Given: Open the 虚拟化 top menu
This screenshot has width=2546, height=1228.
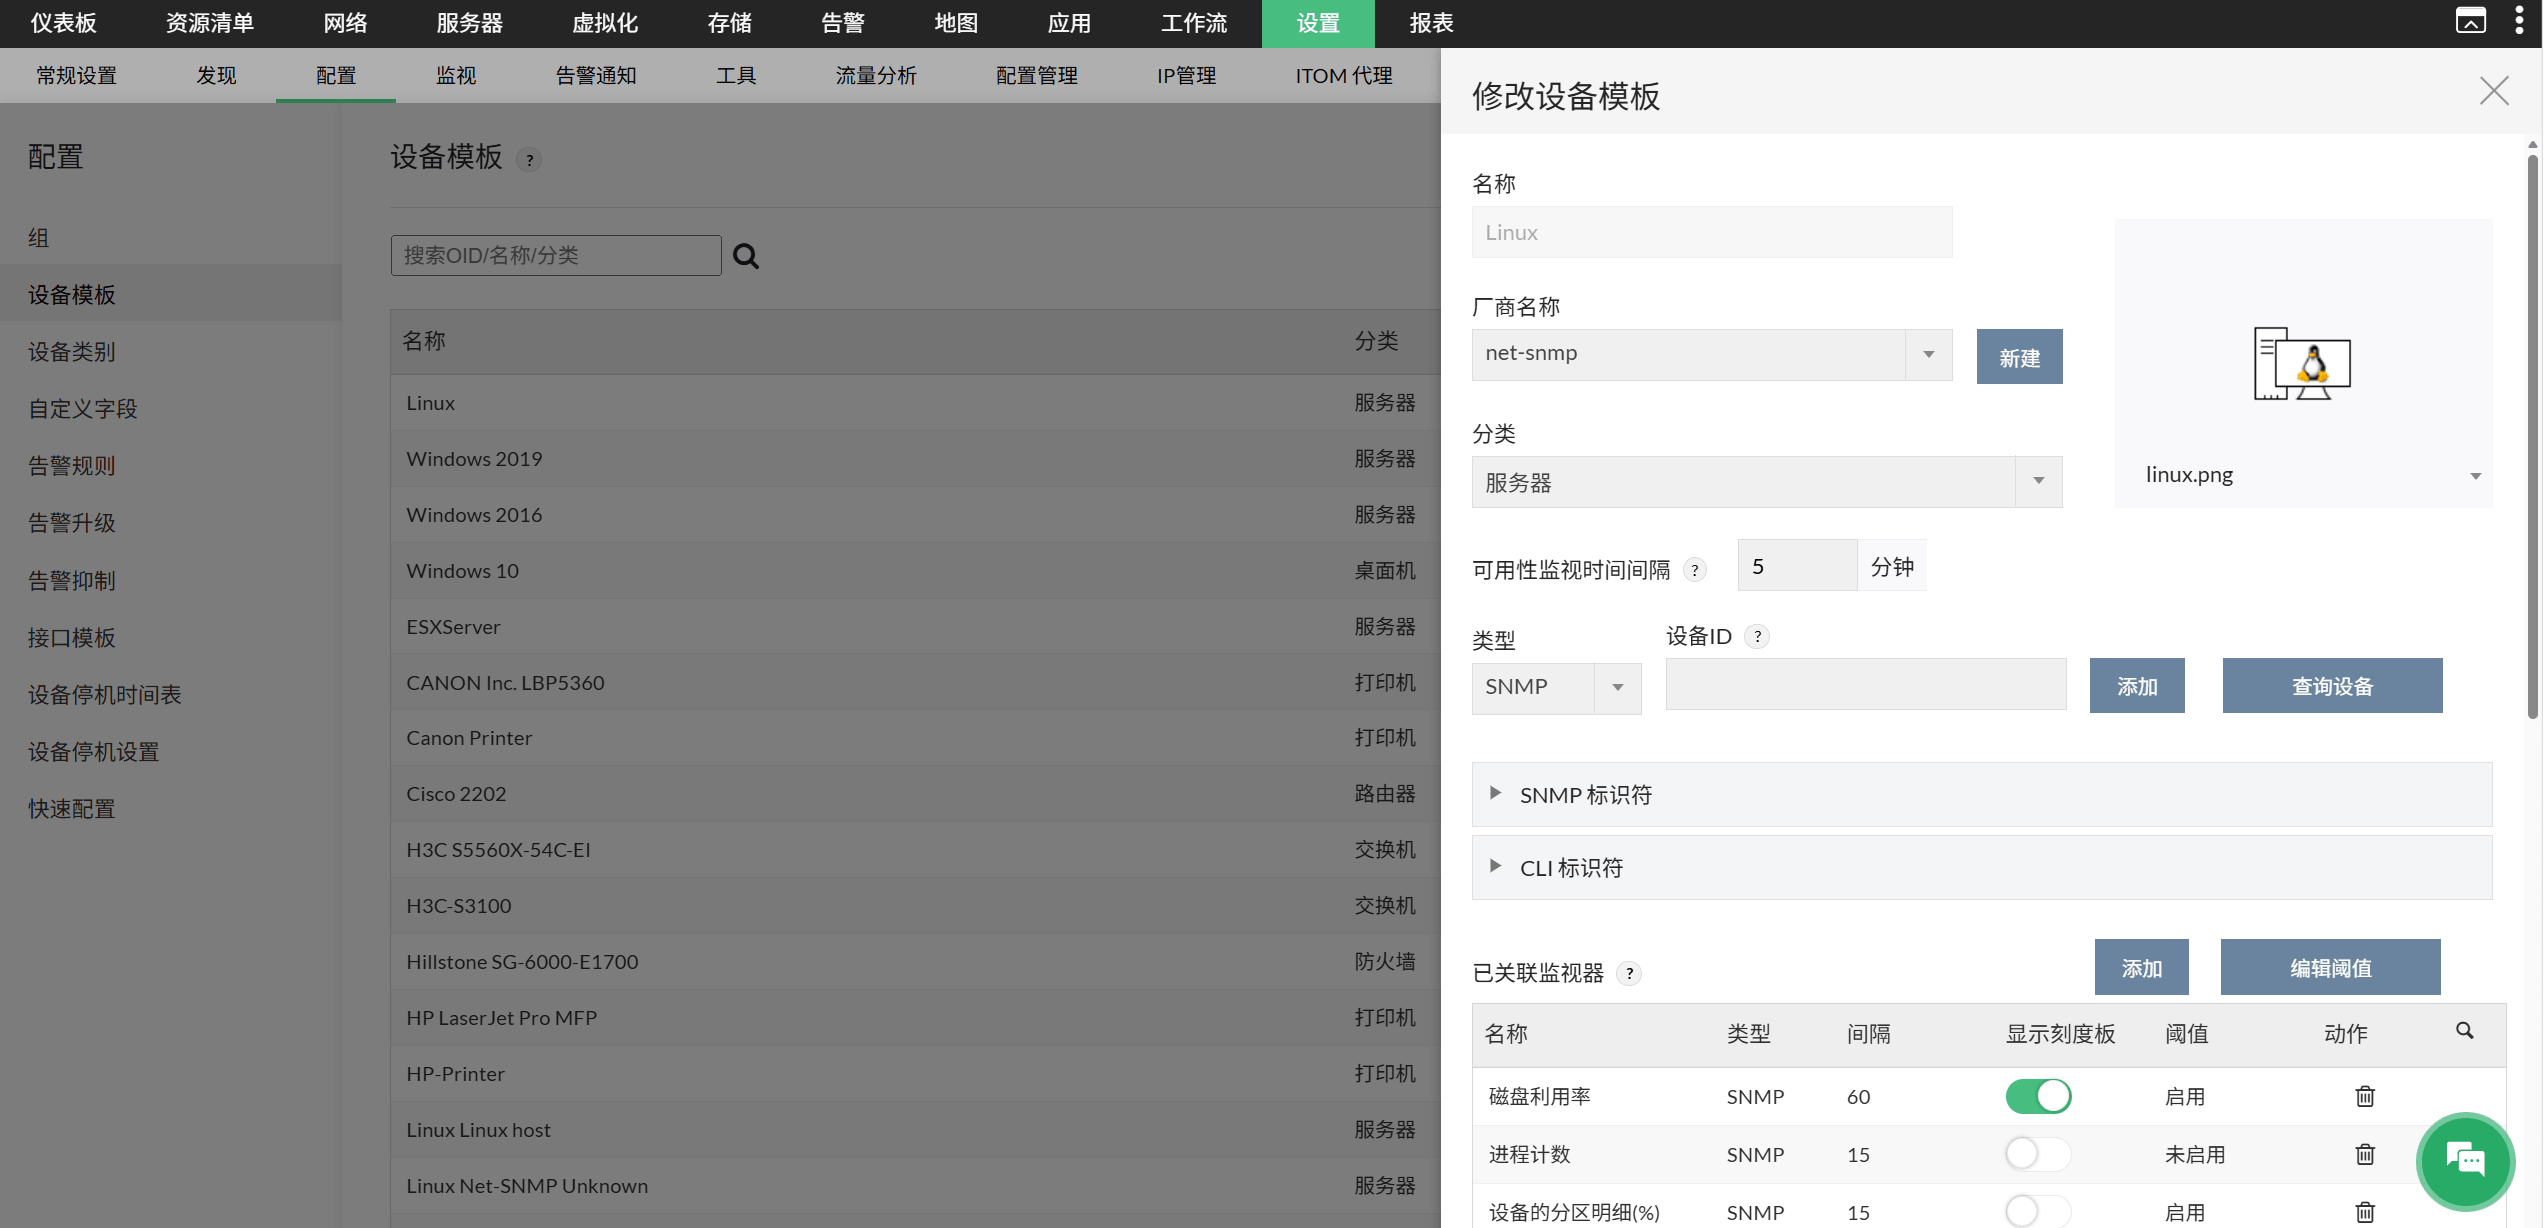Looking at the screenshot, I should click(x=605, y=23).
